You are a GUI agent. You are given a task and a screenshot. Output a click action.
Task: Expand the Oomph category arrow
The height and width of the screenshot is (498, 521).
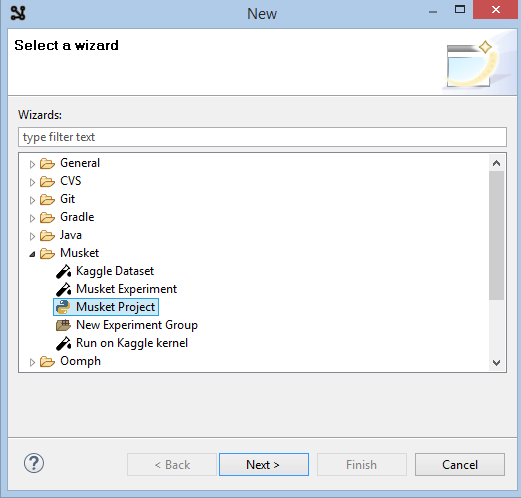[32, 362]
